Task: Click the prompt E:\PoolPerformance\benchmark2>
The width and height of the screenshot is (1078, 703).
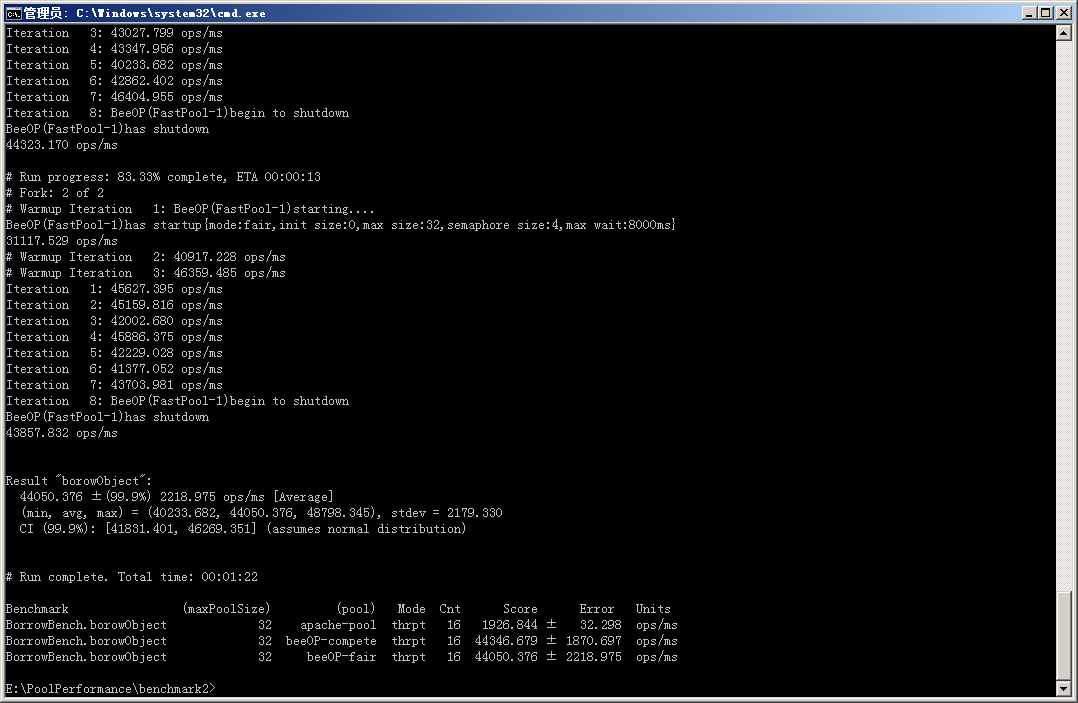Action: point(110,689)
